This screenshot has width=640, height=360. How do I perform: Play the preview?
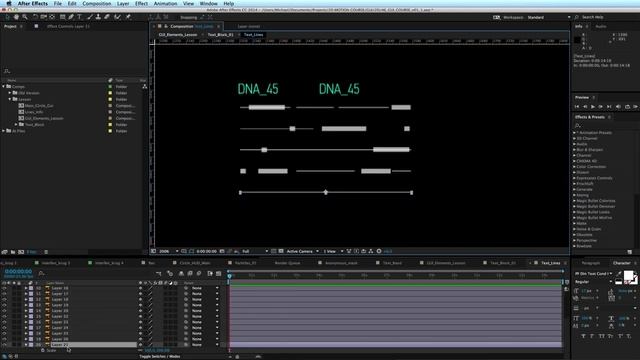click(593, 107)
